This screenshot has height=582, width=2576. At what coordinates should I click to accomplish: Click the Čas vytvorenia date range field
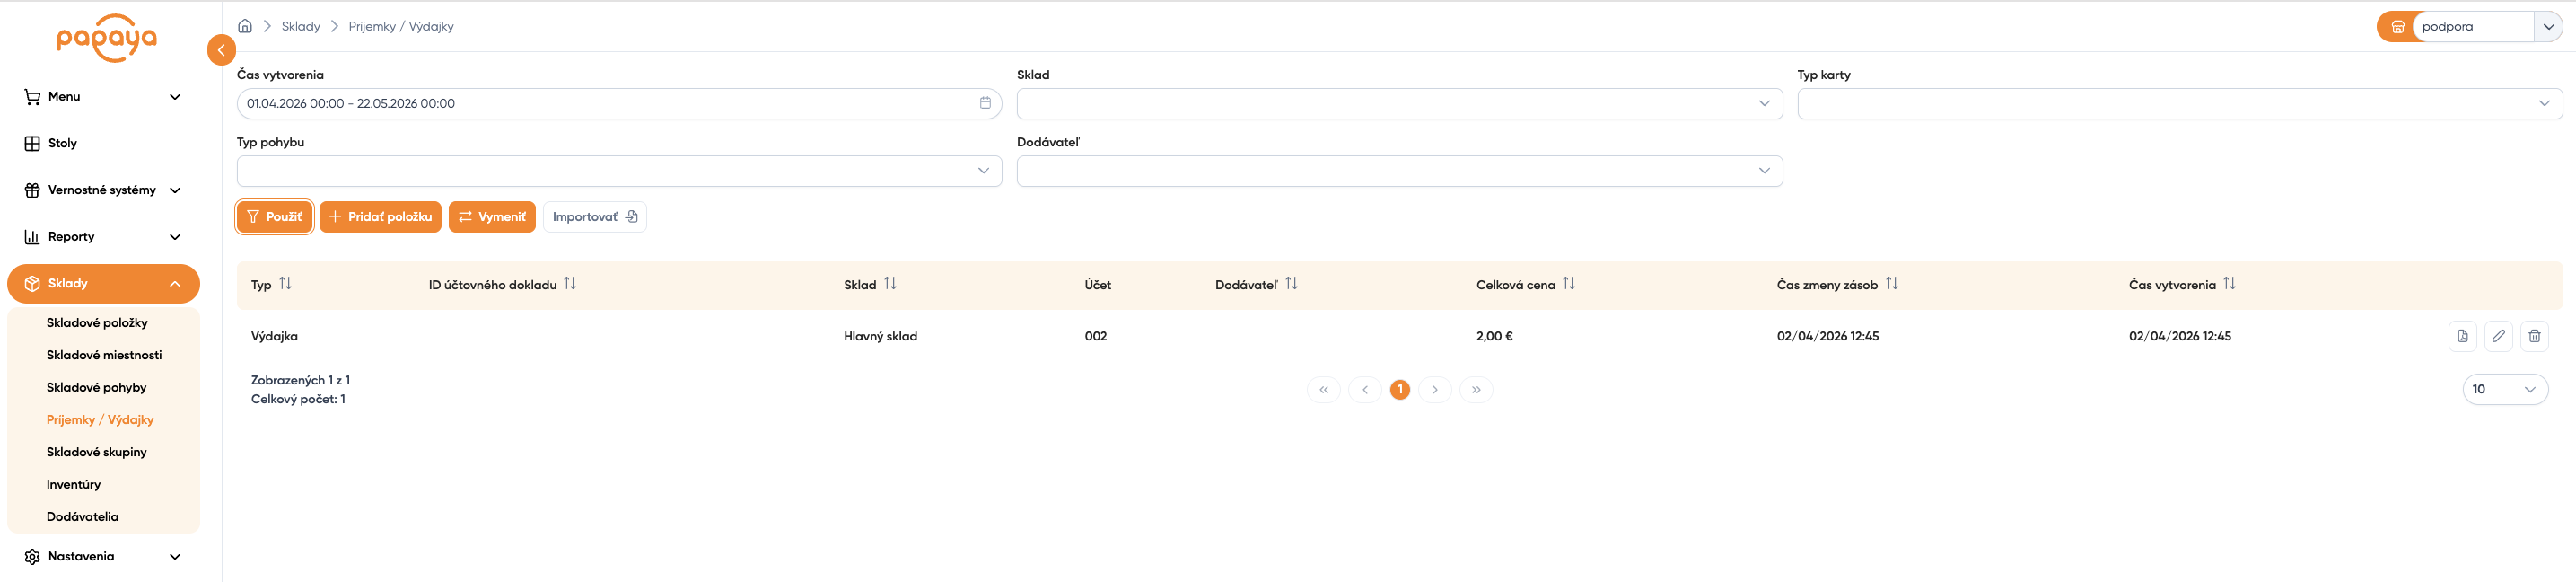(x=619, y=103)
